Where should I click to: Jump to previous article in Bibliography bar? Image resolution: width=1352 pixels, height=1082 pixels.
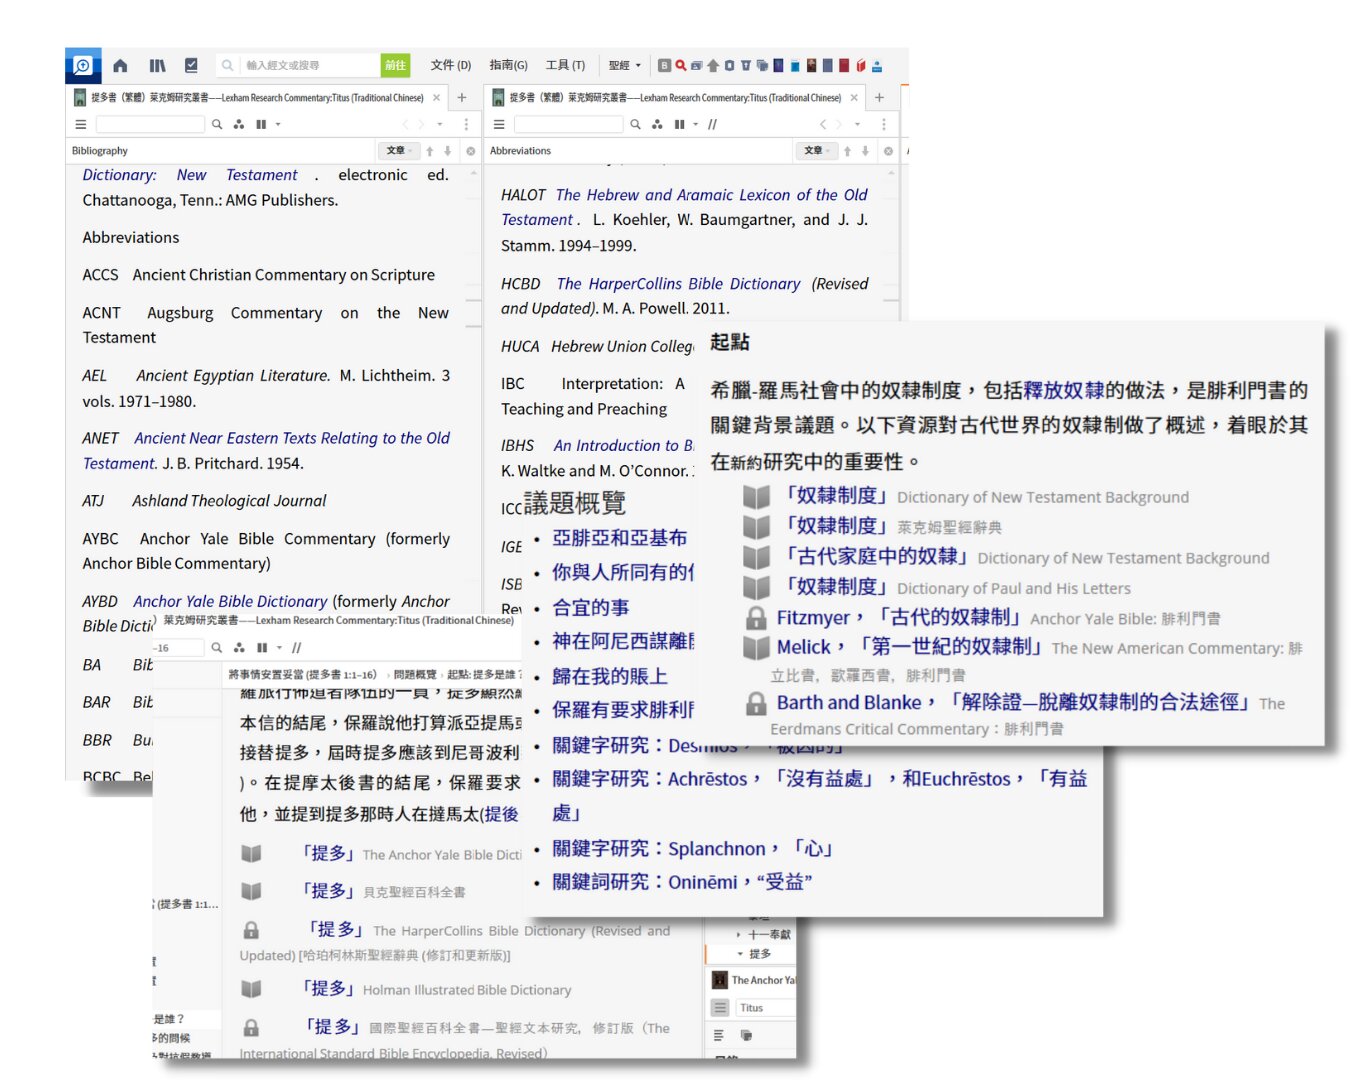[430, 151]
